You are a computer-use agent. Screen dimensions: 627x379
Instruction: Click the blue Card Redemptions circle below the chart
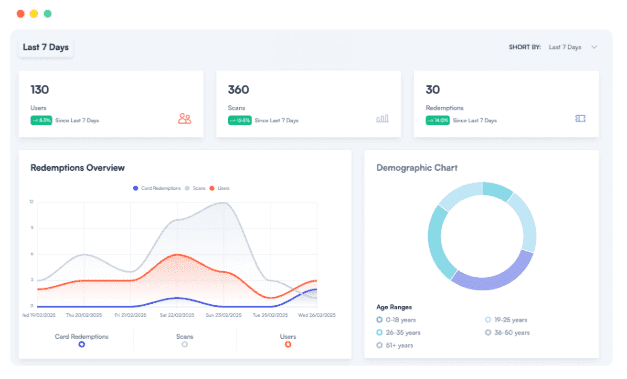(82, 344)
